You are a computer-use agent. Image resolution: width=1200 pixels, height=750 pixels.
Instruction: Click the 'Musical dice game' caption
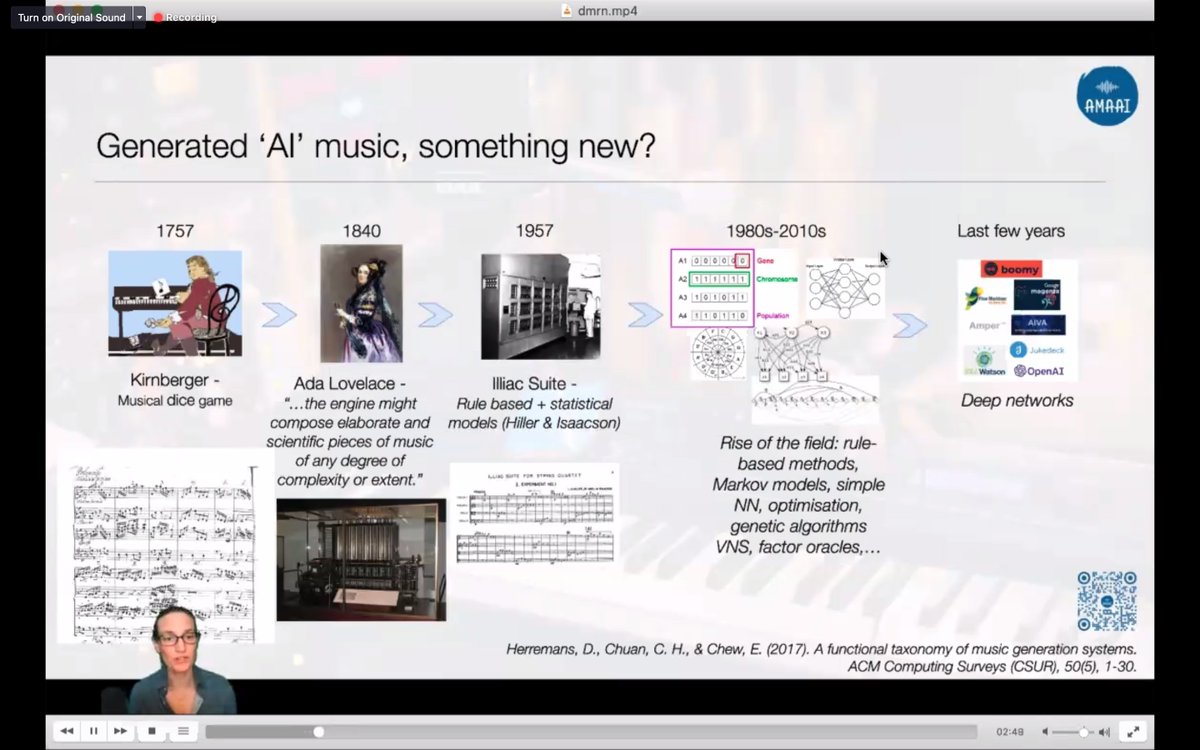tap(175, 401)
